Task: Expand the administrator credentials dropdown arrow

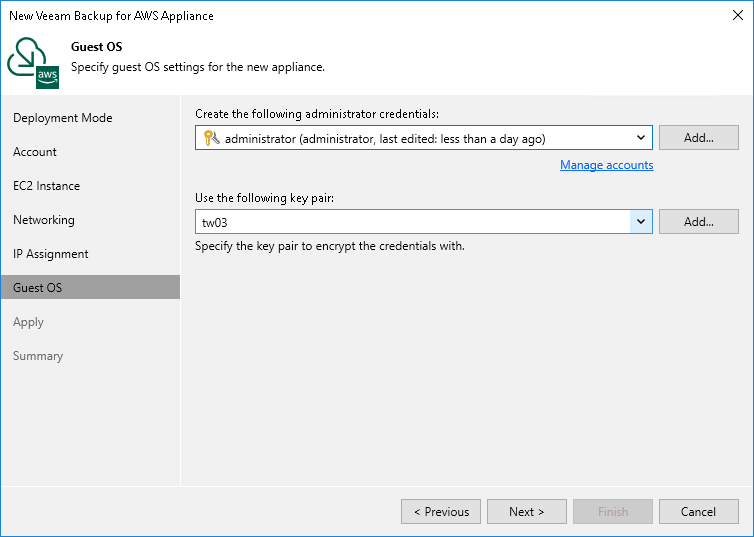Action: pyautogui.click(x=641, y=138)
